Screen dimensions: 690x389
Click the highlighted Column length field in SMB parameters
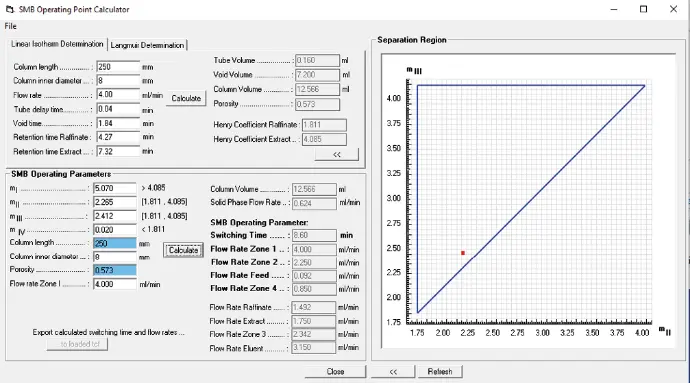pos(114,243)
